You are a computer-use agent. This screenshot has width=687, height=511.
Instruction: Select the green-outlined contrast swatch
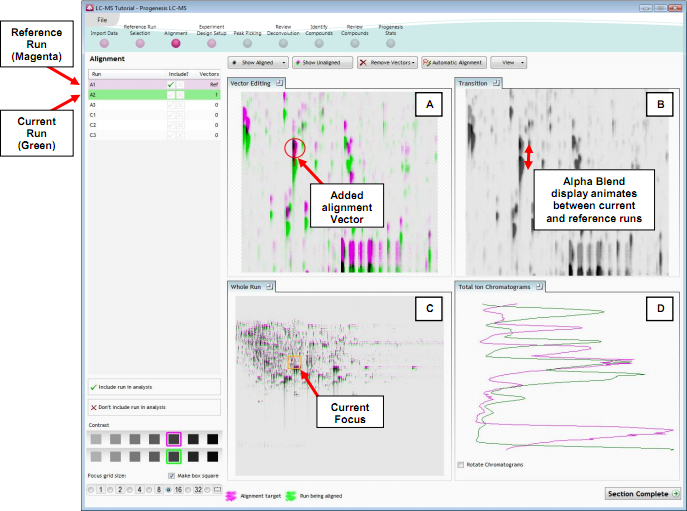[174, 457]
